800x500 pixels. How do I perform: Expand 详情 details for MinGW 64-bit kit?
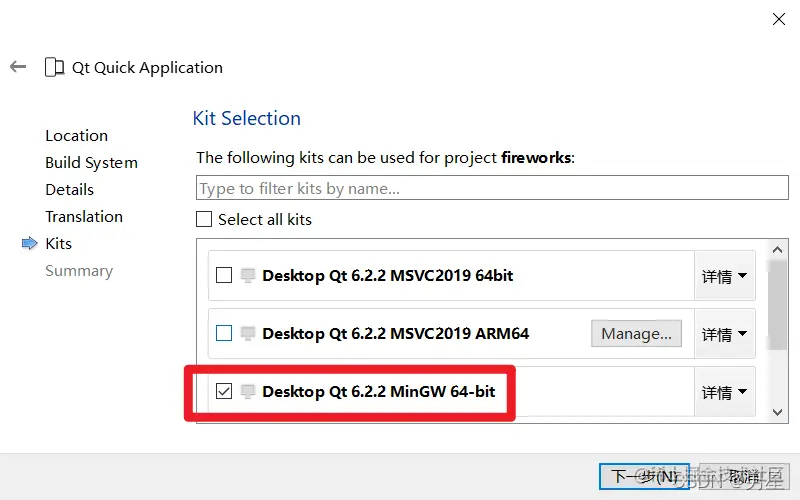pos(724,392)
